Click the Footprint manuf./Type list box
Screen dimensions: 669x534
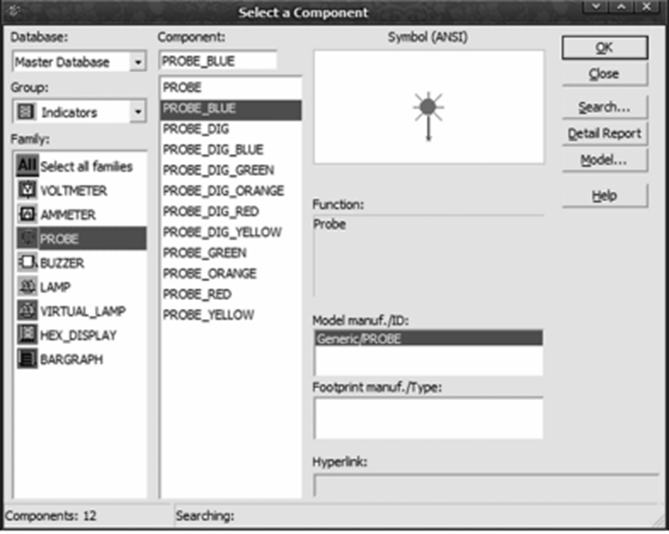click(x=428, y=418)
